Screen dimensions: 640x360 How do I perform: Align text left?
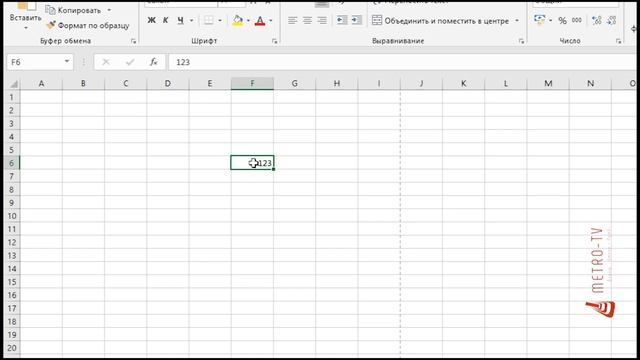click(292, 20)
